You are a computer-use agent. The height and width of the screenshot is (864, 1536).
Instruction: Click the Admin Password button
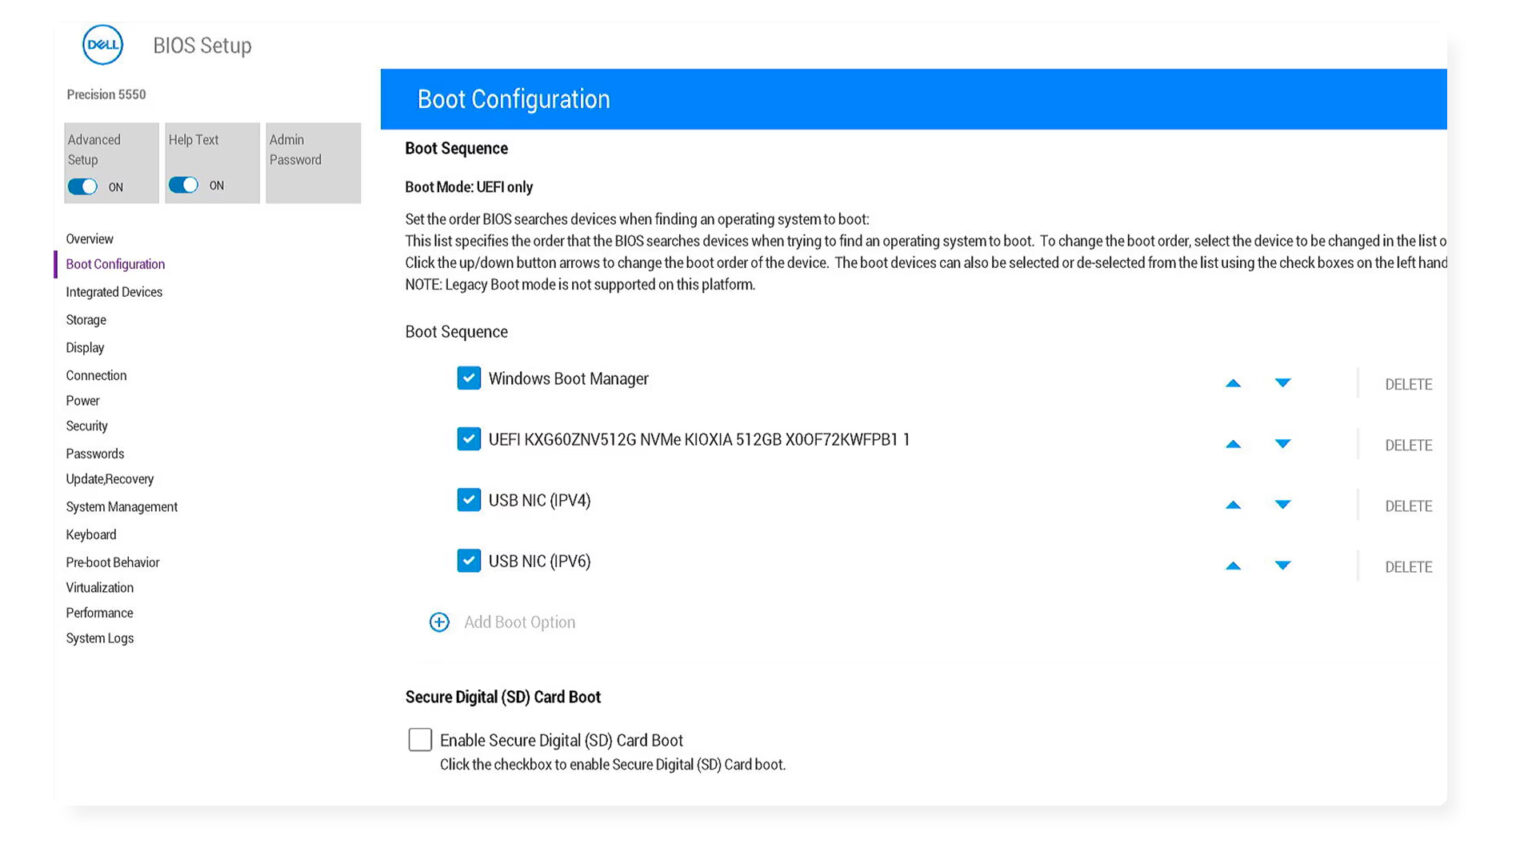coord(313,163)
